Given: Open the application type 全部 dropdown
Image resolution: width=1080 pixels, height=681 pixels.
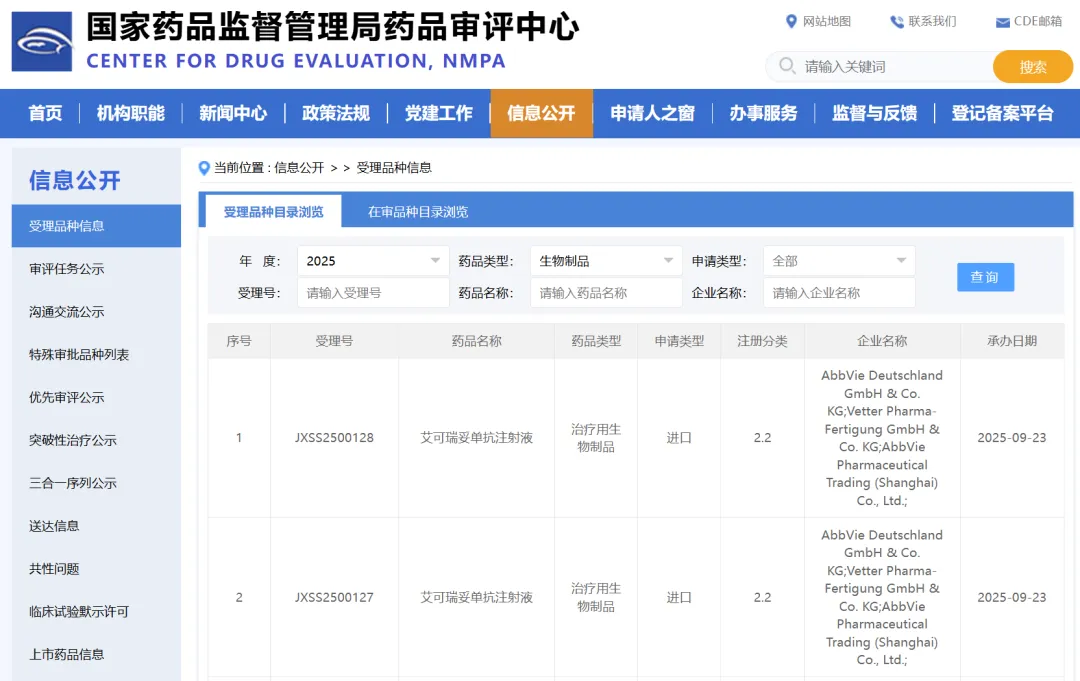Looking at the screenshot, I should (x=838, y=261).
